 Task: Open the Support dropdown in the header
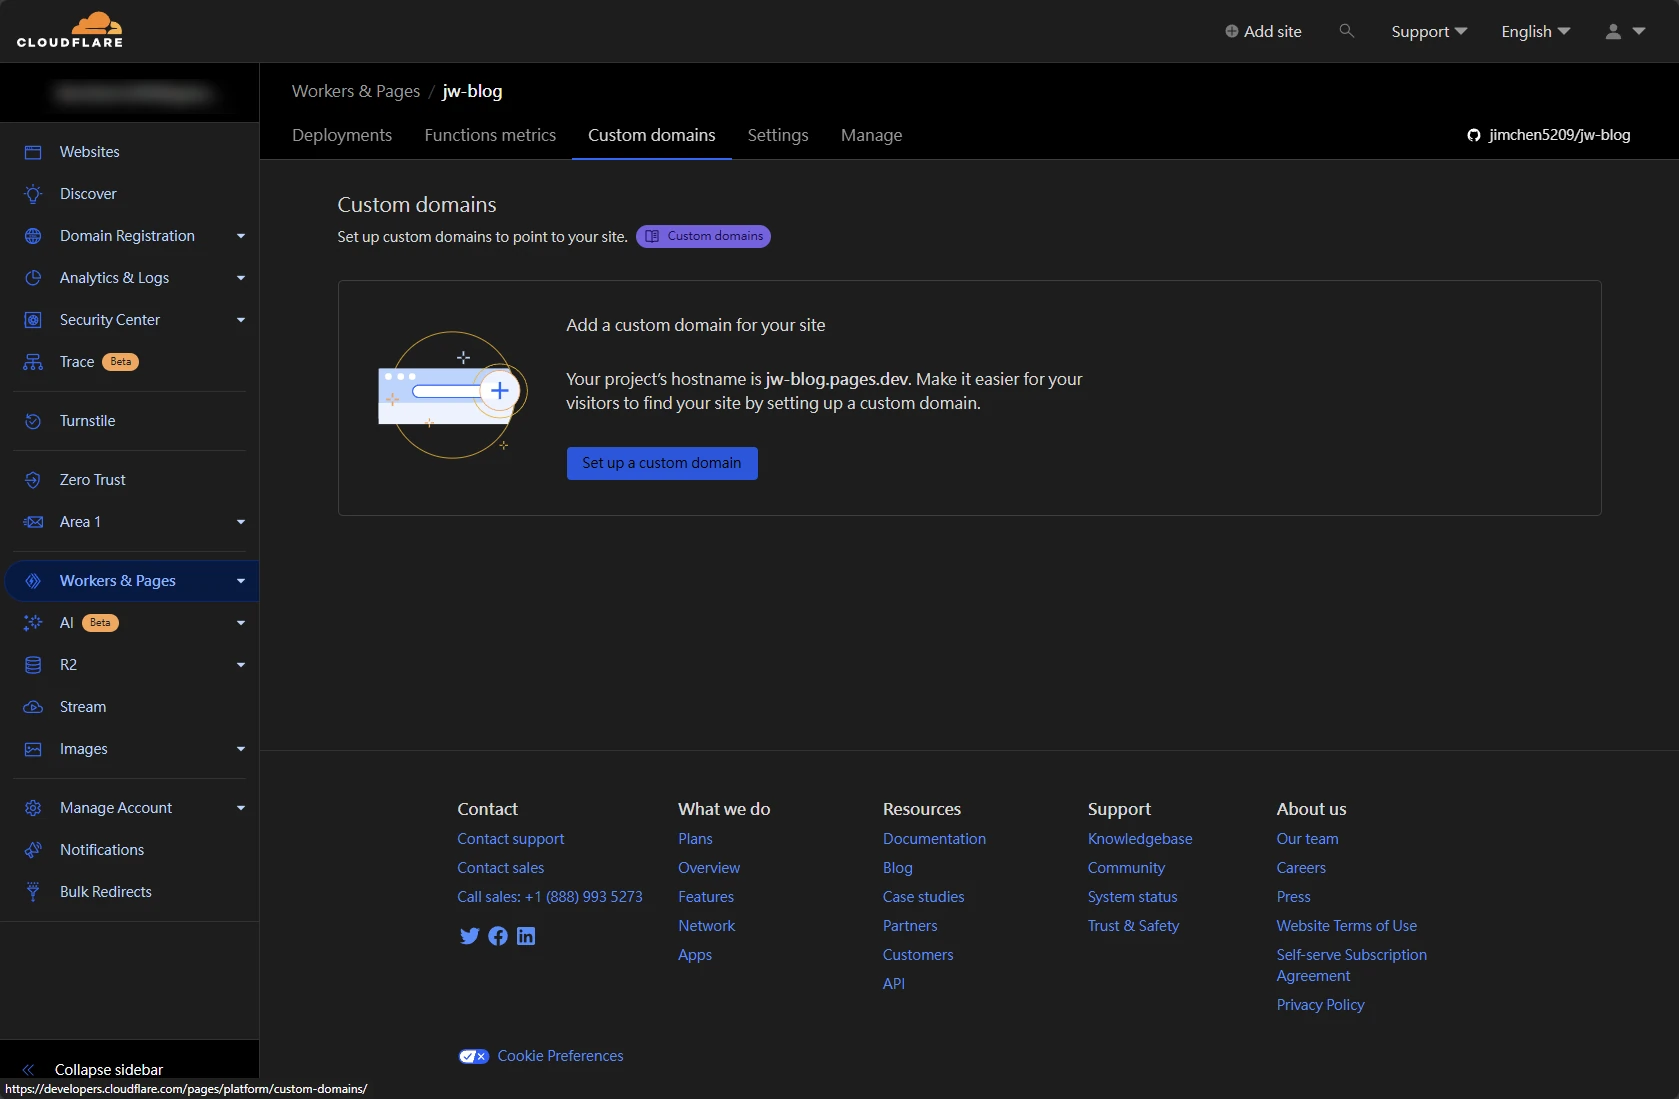pyautogui.click(x=1428, y=32)
